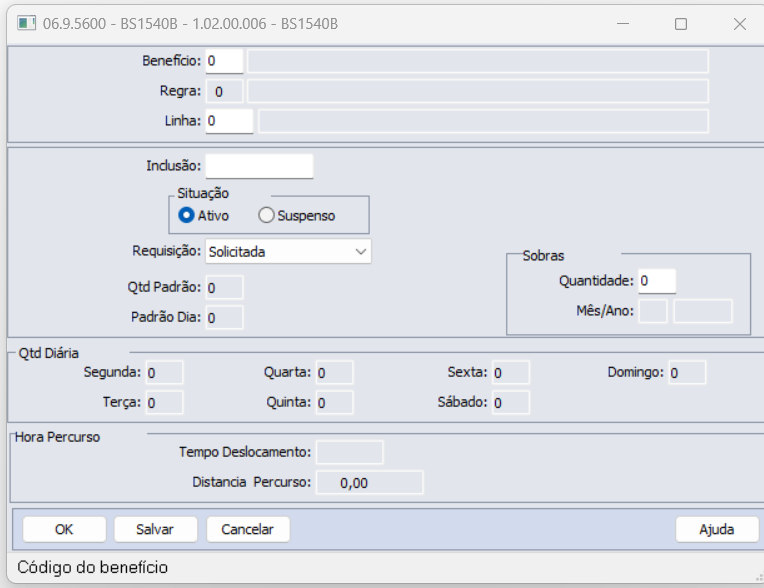Click the Terça quantity field
Screen dimensions: 764x588
coord(164,402)
